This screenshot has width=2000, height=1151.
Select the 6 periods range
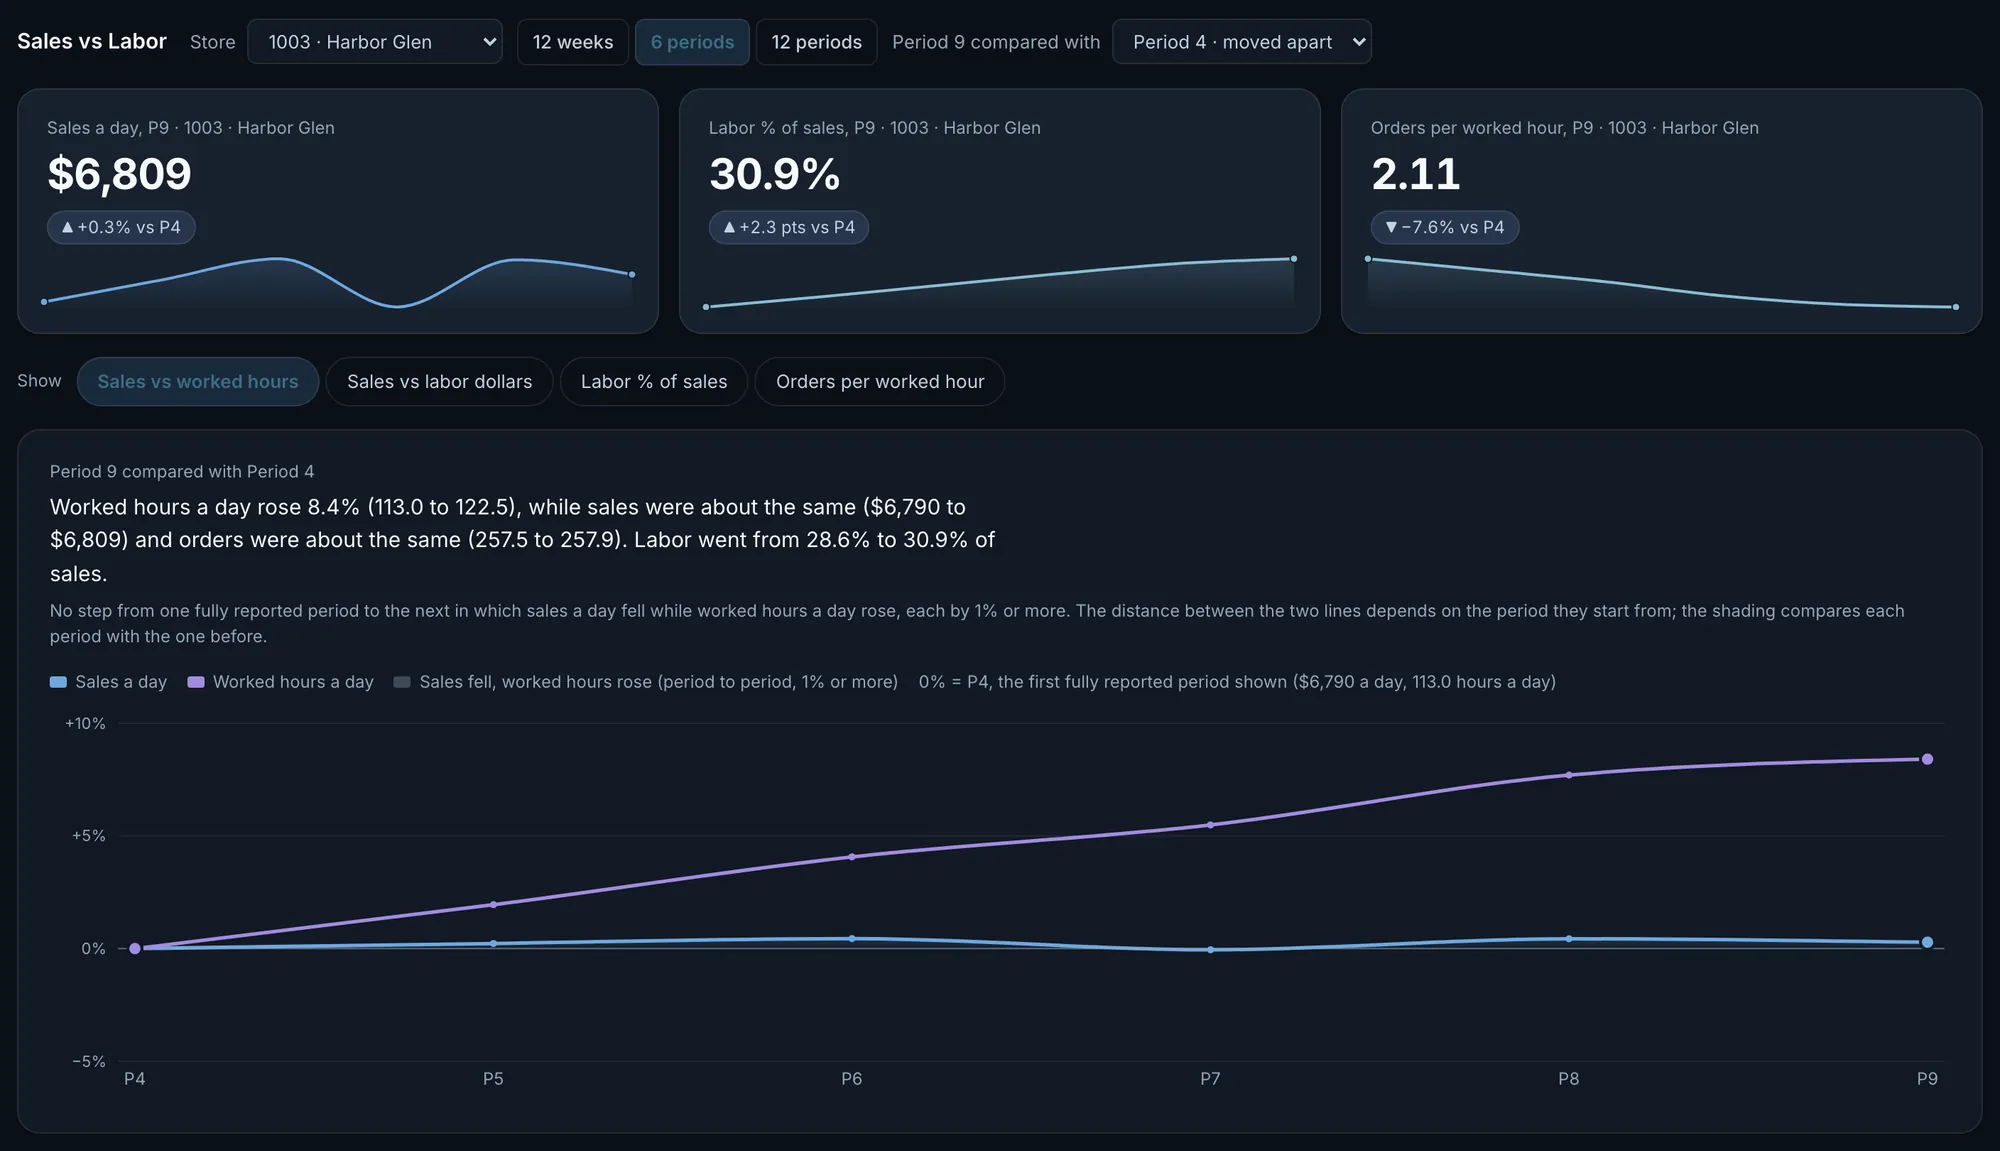[692, 42]
